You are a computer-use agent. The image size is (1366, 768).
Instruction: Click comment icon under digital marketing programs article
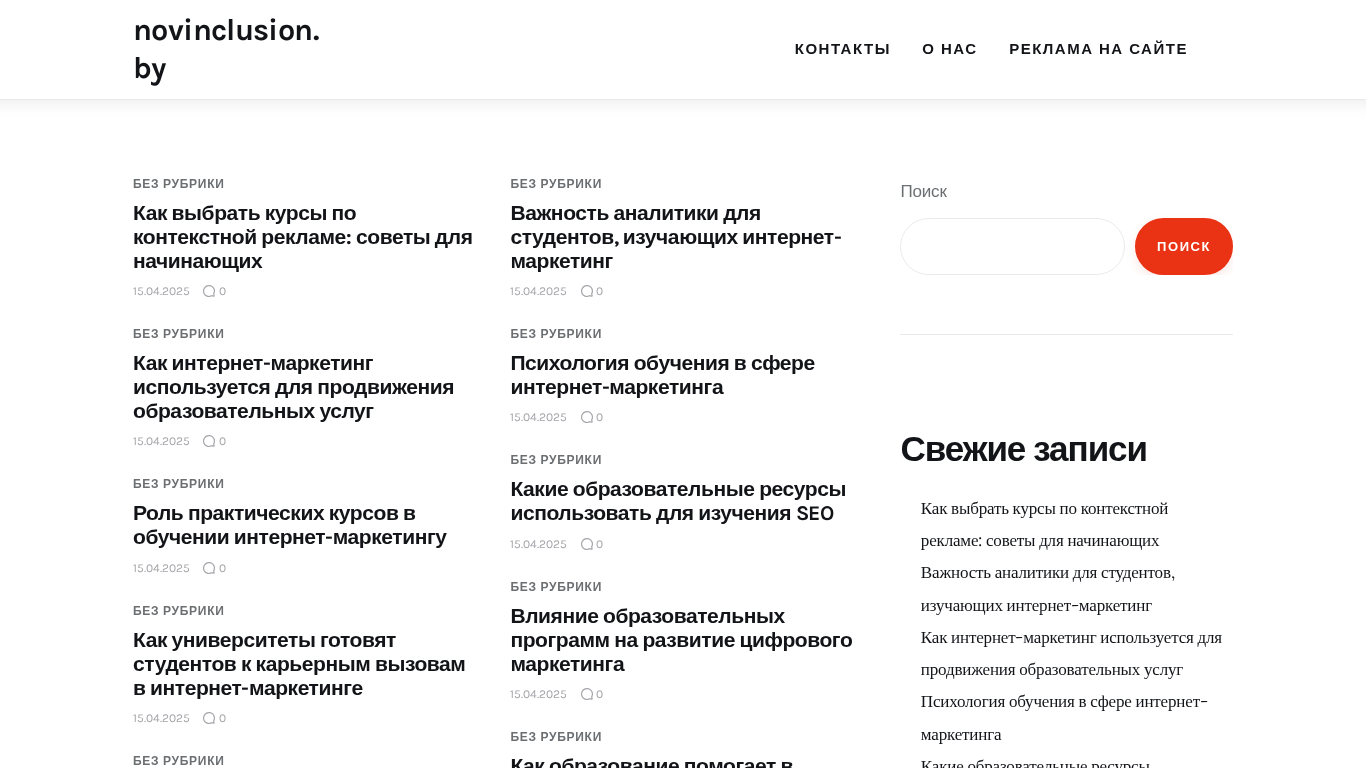tap(587, 694)
